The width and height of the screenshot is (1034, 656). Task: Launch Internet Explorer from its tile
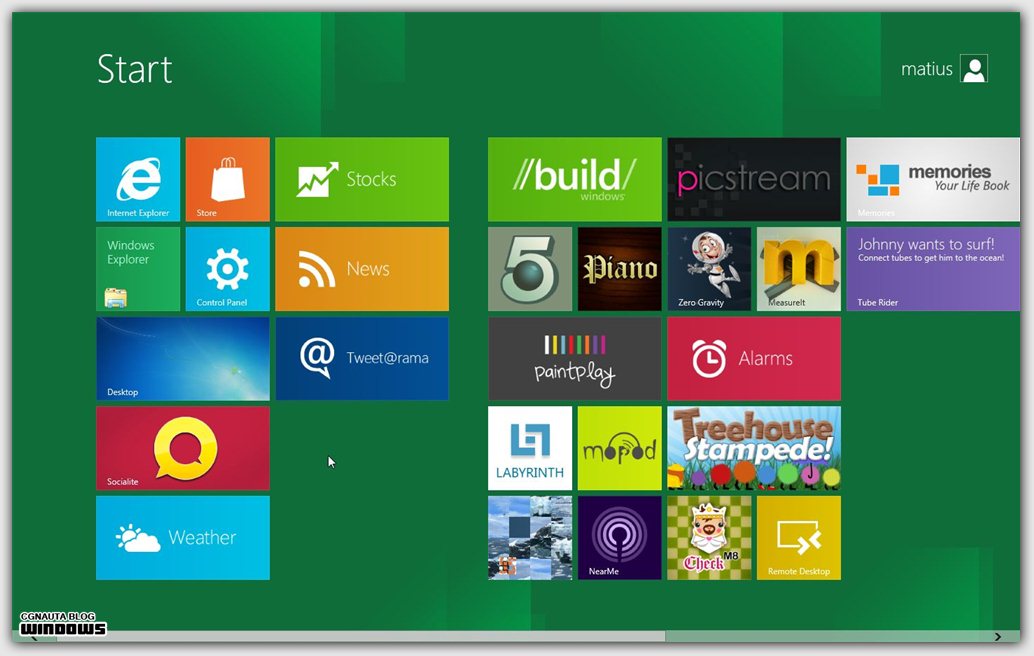138,179
